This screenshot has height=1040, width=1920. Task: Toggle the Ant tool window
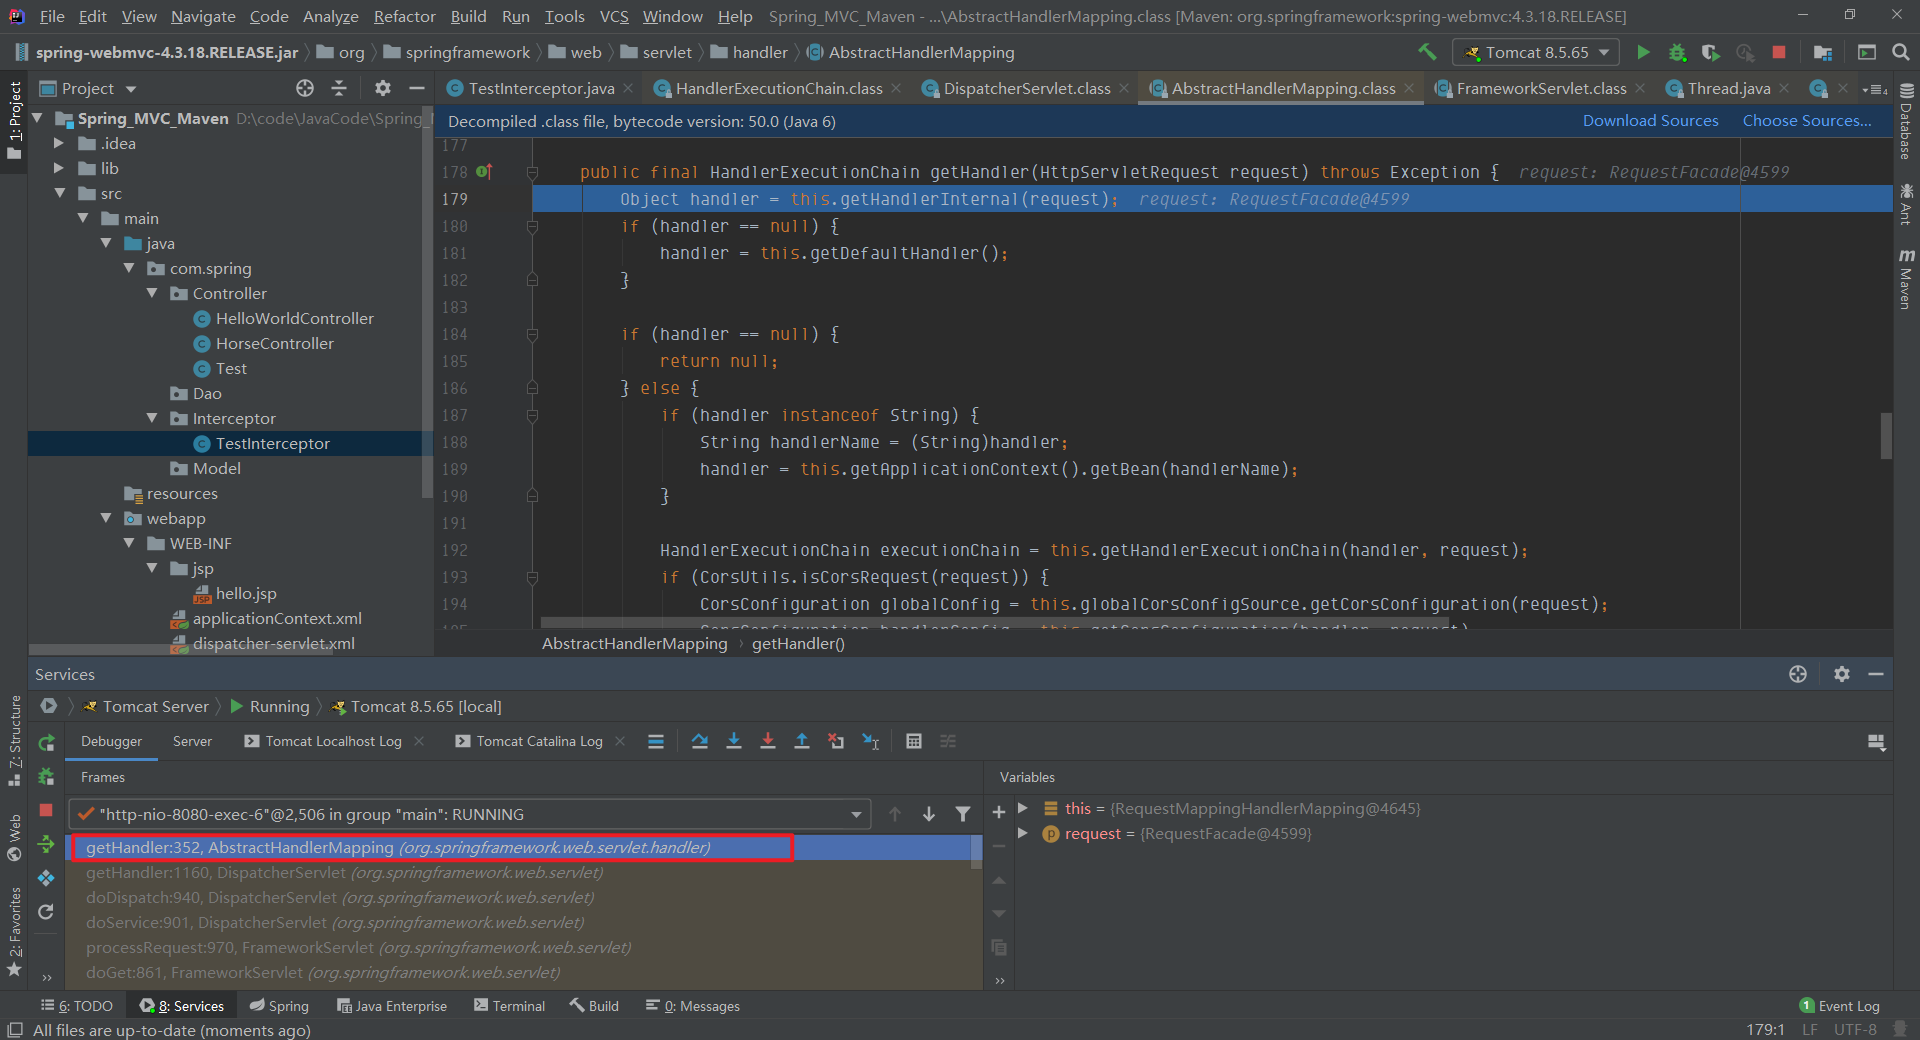pos(1906,204)
